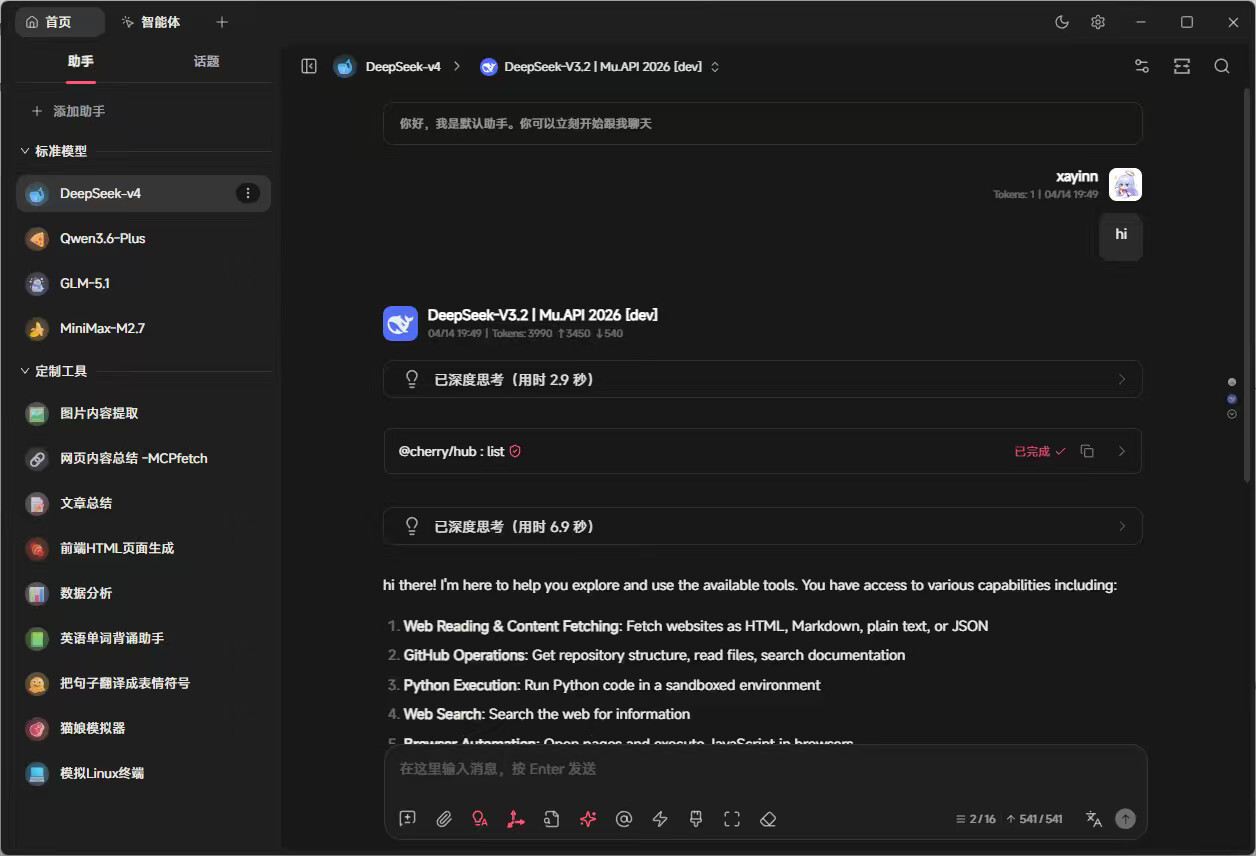Expand the 已深度思考 2.9 秒 block
Screen dimensions: 1256x856
(x=762, y=379)
